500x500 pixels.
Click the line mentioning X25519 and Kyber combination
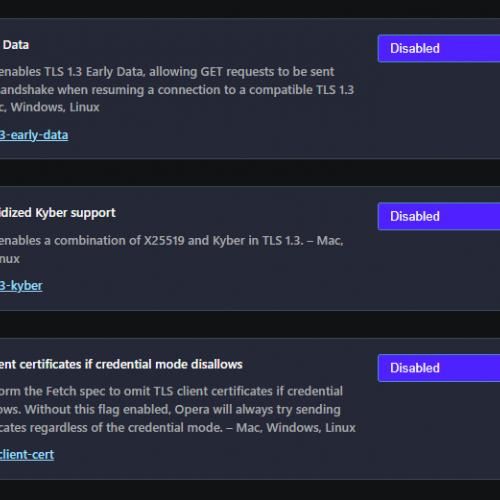172,240
